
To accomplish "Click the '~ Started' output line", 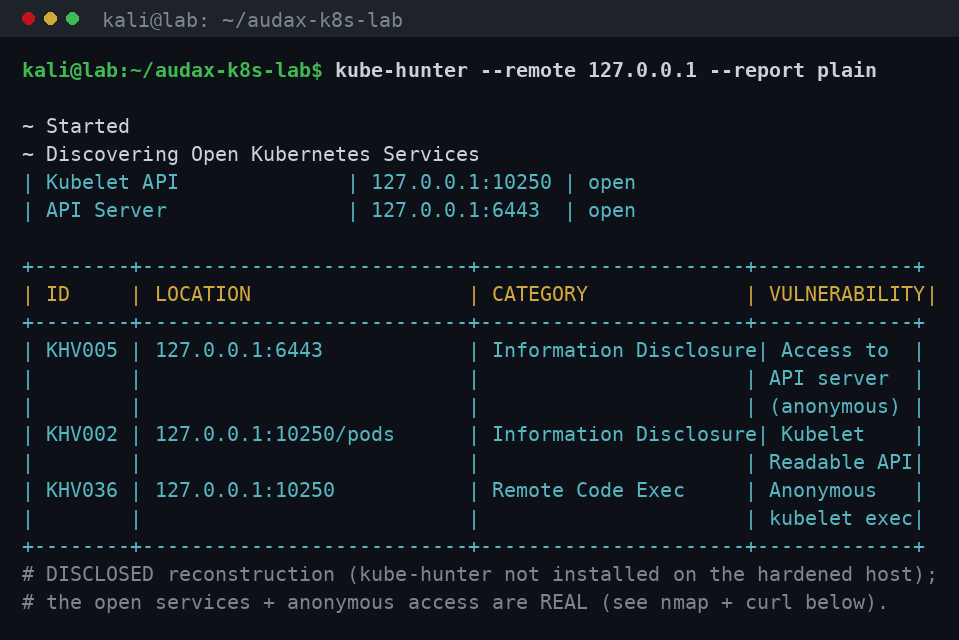I will [x=76, y=126].
